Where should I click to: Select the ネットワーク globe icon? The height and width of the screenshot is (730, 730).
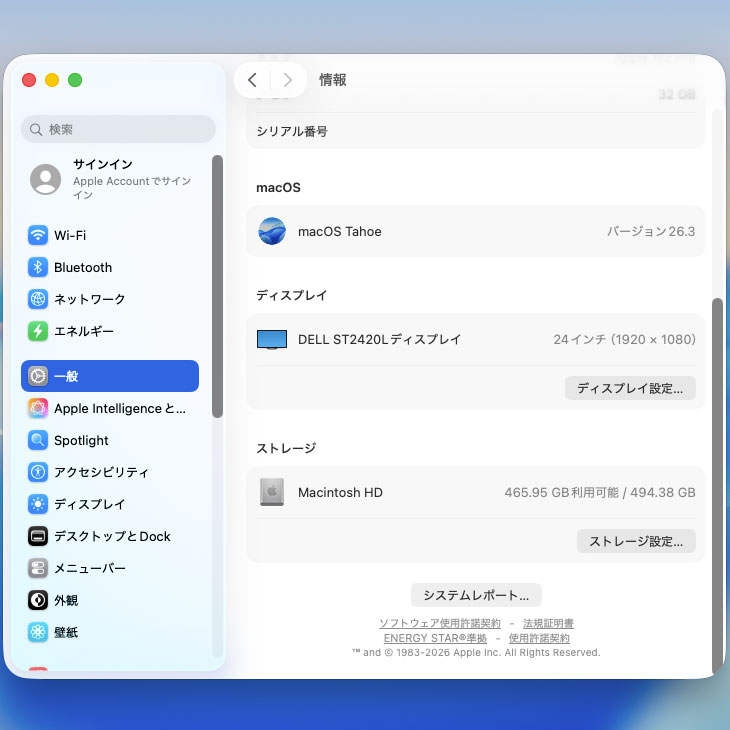38,299
